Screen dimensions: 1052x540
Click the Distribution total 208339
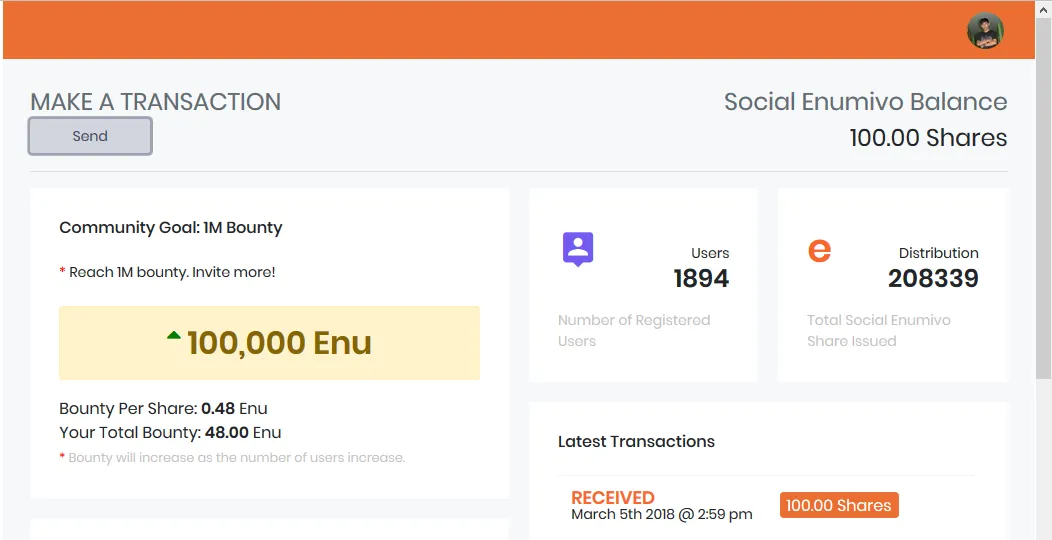point(933,278)
